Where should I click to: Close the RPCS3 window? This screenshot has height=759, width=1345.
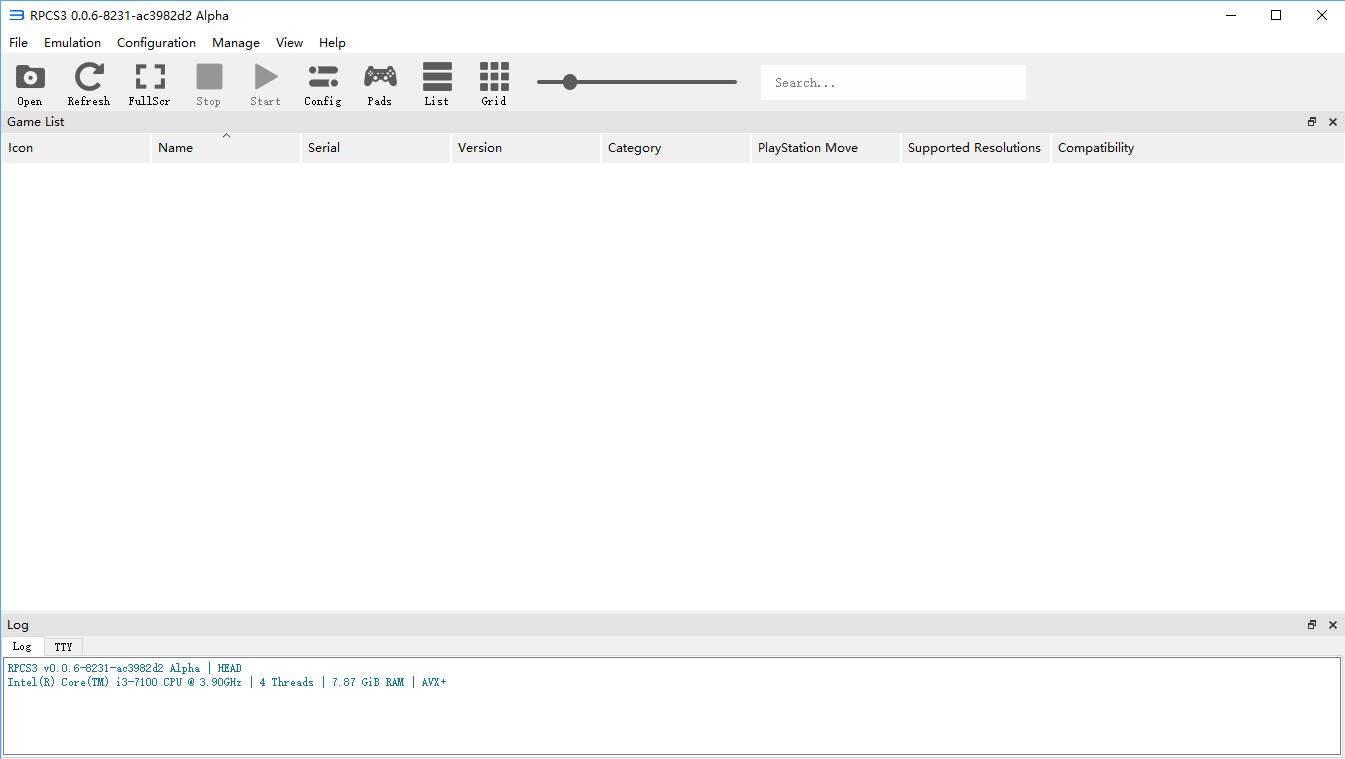(x=1322, y=15)
